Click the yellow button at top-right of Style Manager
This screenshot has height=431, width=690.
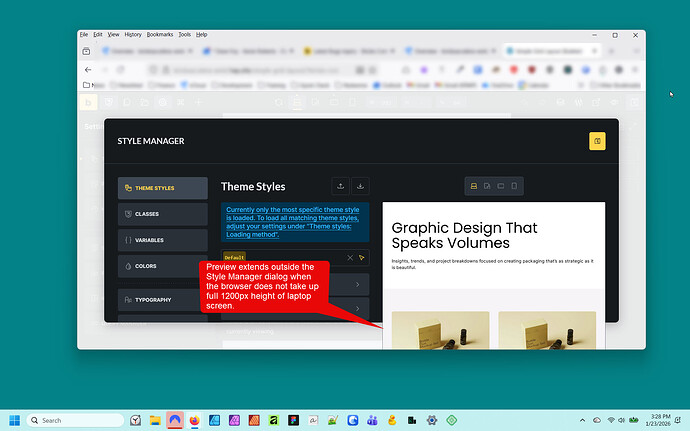tap(597, 142)
